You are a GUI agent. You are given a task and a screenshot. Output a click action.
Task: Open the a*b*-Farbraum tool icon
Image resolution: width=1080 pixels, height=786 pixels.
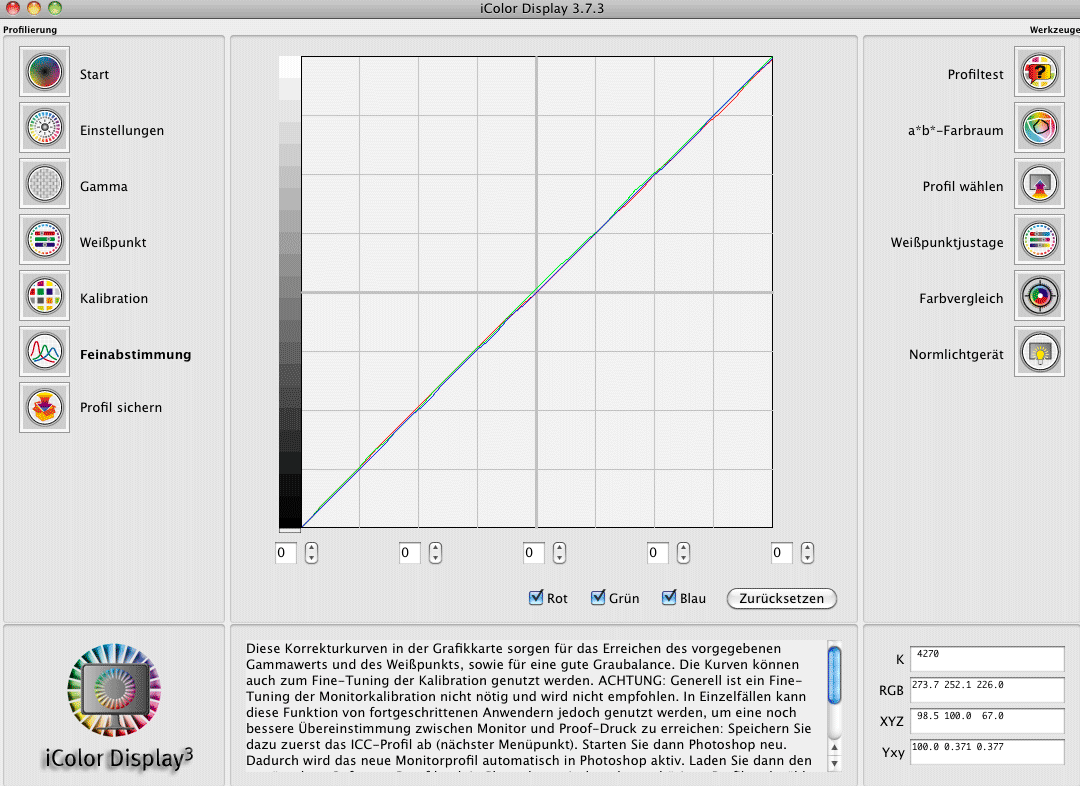coord(1039,129)
